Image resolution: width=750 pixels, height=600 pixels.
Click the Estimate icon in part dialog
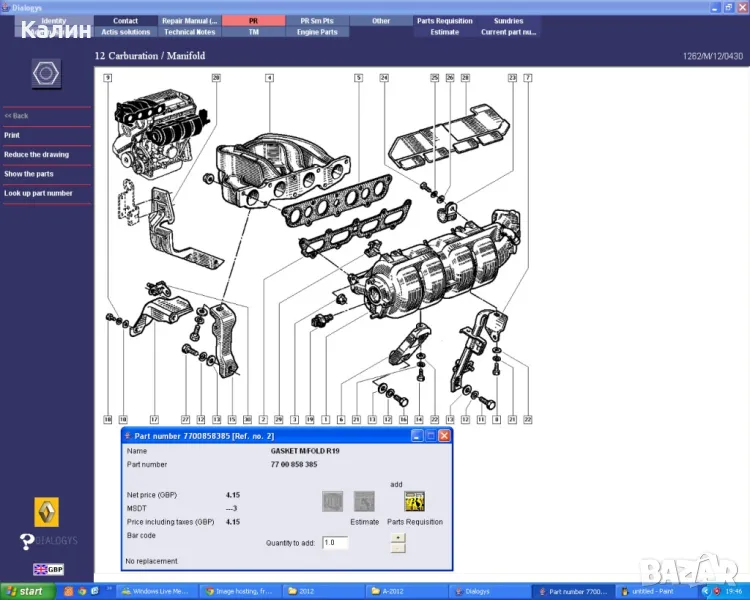pyautogui.click(x=364, y=501)
